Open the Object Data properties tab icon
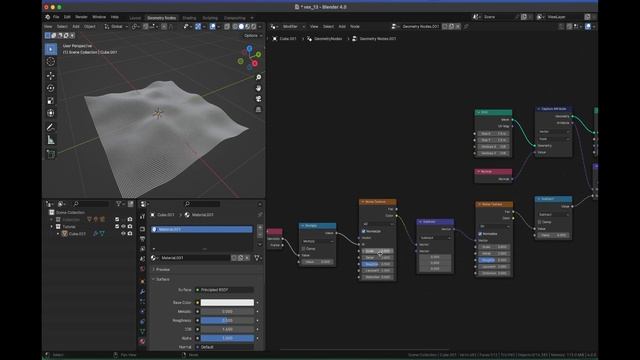Screen dimensions: 640x360 click(x=142, y=331)
